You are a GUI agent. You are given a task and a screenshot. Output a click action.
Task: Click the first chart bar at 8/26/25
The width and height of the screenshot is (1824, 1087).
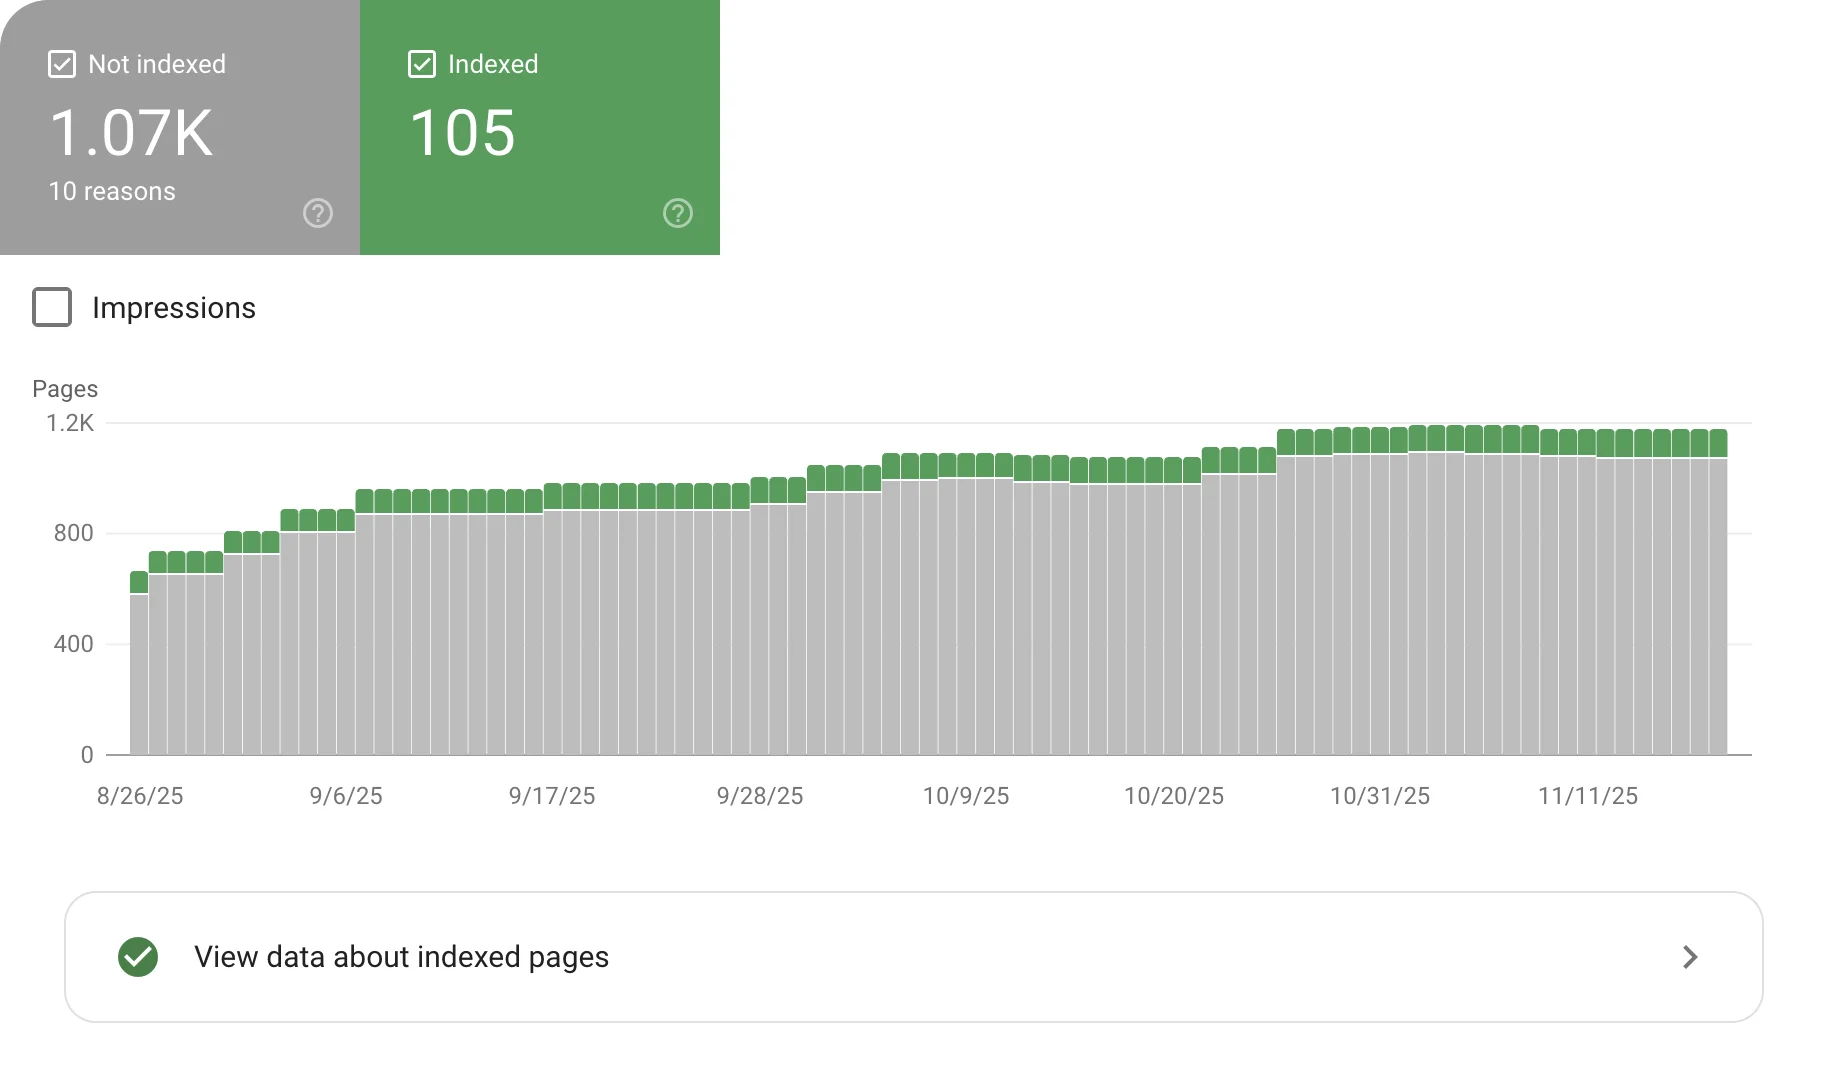[139, 663]
